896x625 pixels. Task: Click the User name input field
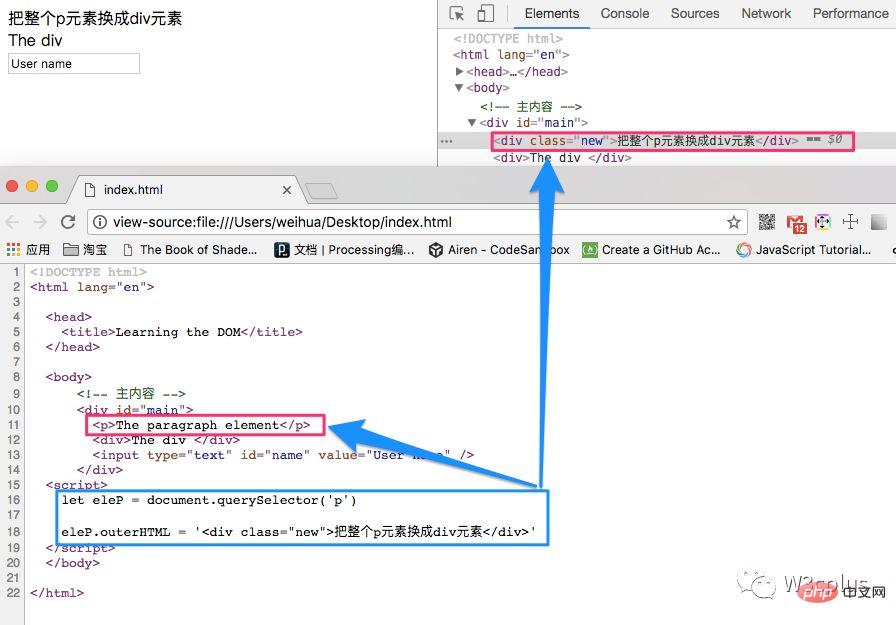(x=74, y=63)
